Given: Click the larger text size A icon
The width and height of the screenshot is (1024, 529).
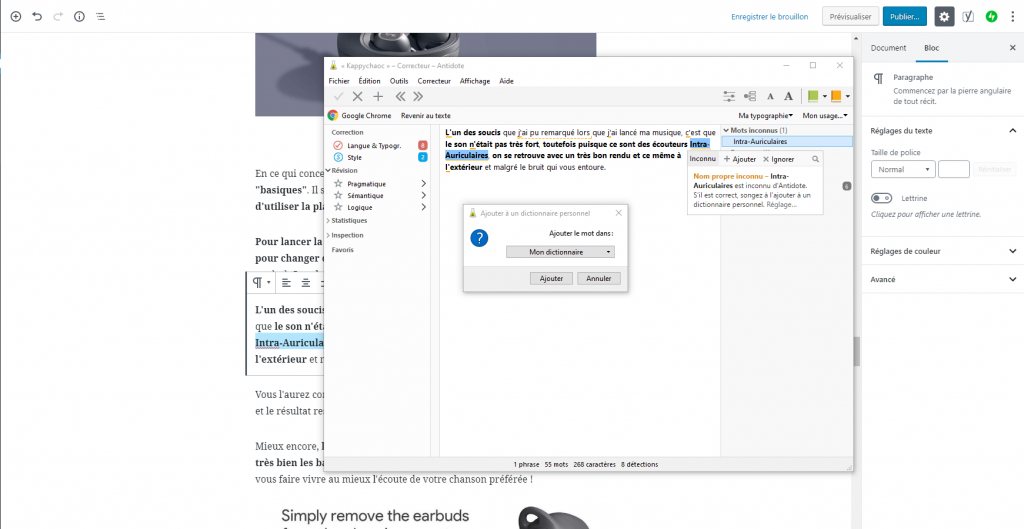Looking at the screenshot, I should (788, 96).
